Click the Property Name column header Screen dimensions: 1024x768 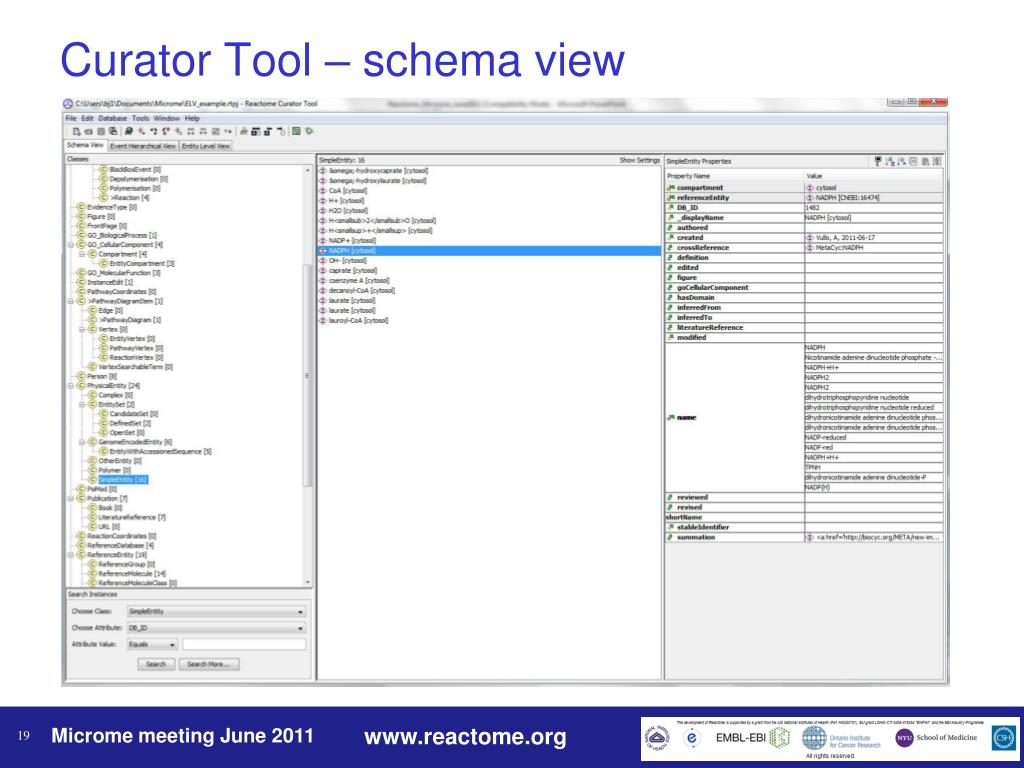(x=735, y=176)
